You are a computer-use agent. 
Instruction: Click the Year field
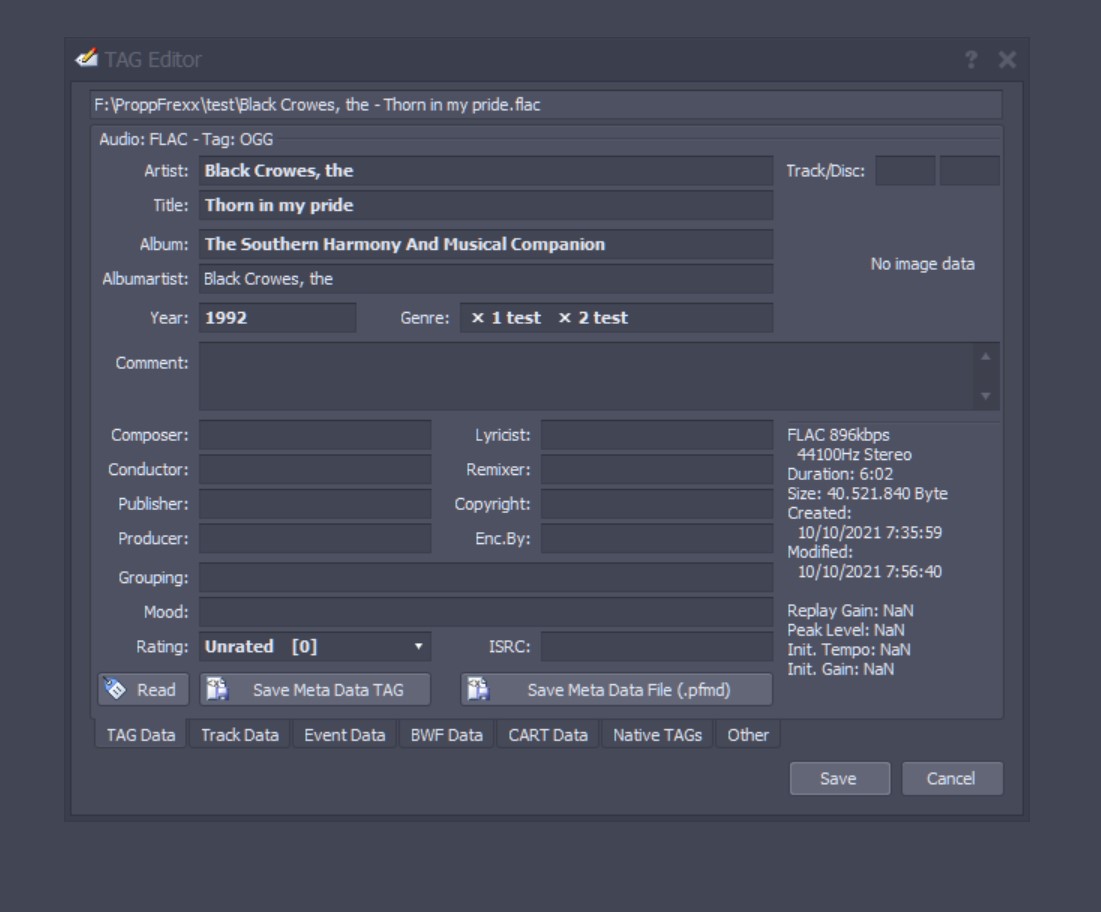277,317
